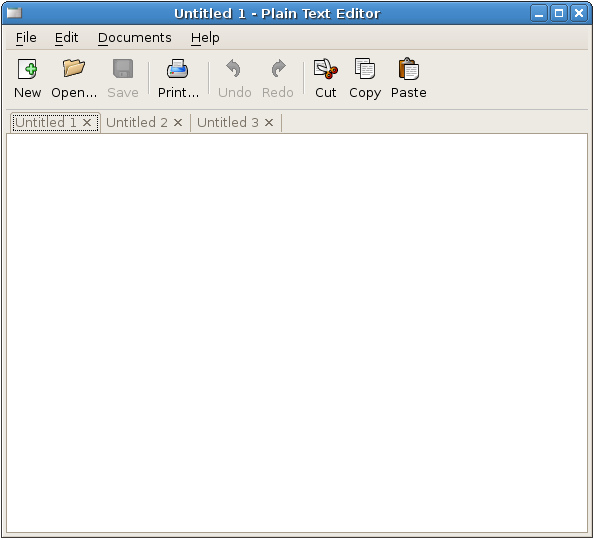Click the Save floppy disk icon
594x540 pixels.
(123, 69)
